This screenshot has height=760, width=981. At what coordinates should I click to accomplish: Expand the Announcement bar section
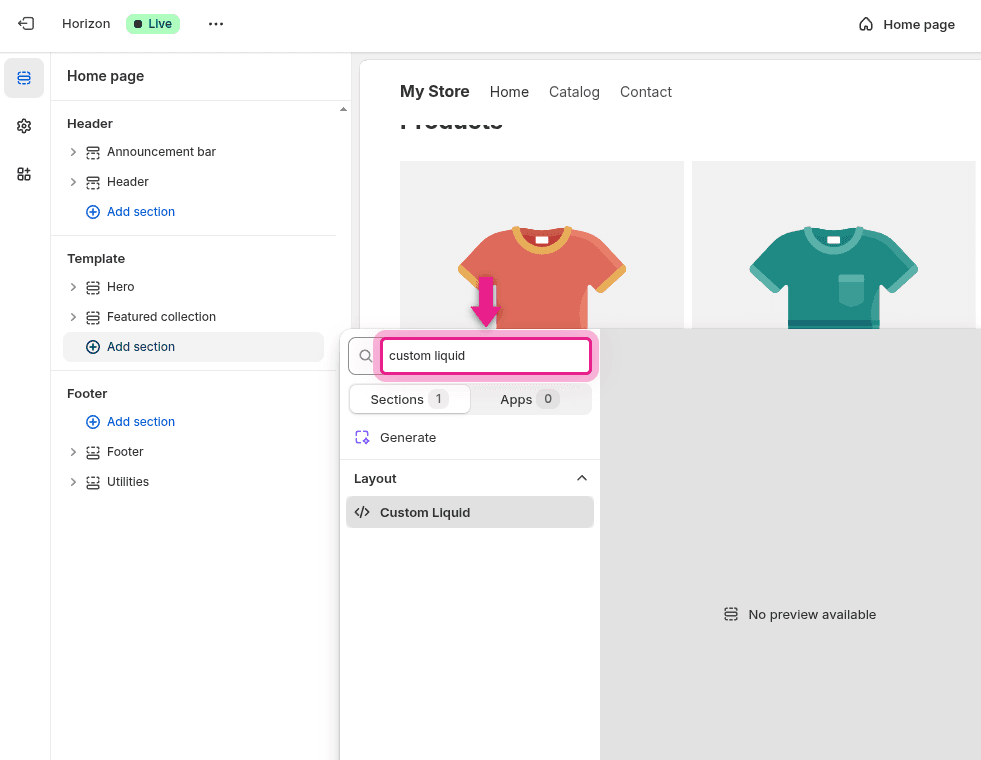(x=73, y=152)
